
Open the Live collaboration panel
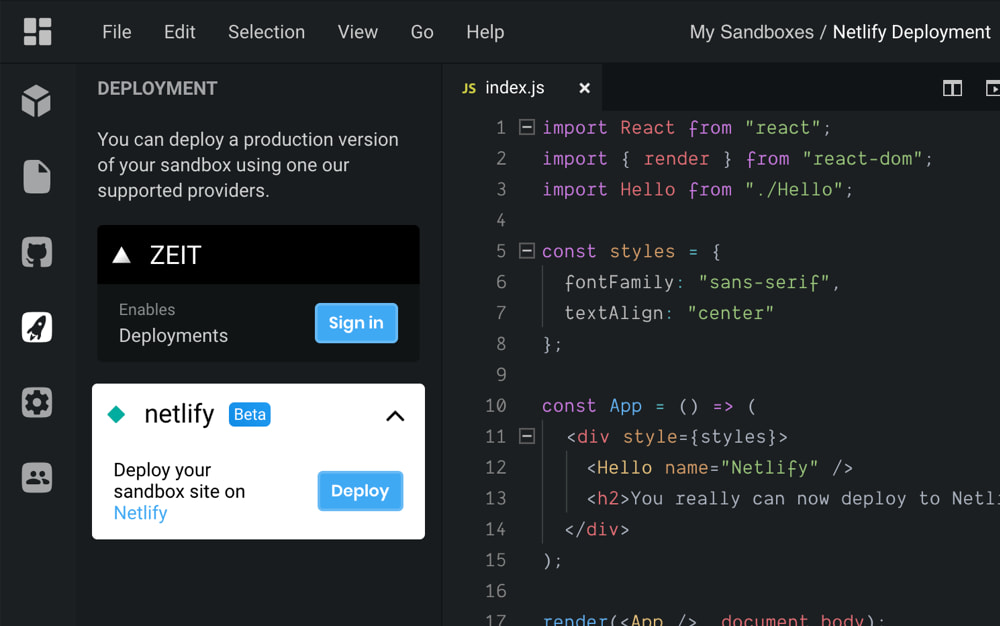tap(37, 477)
